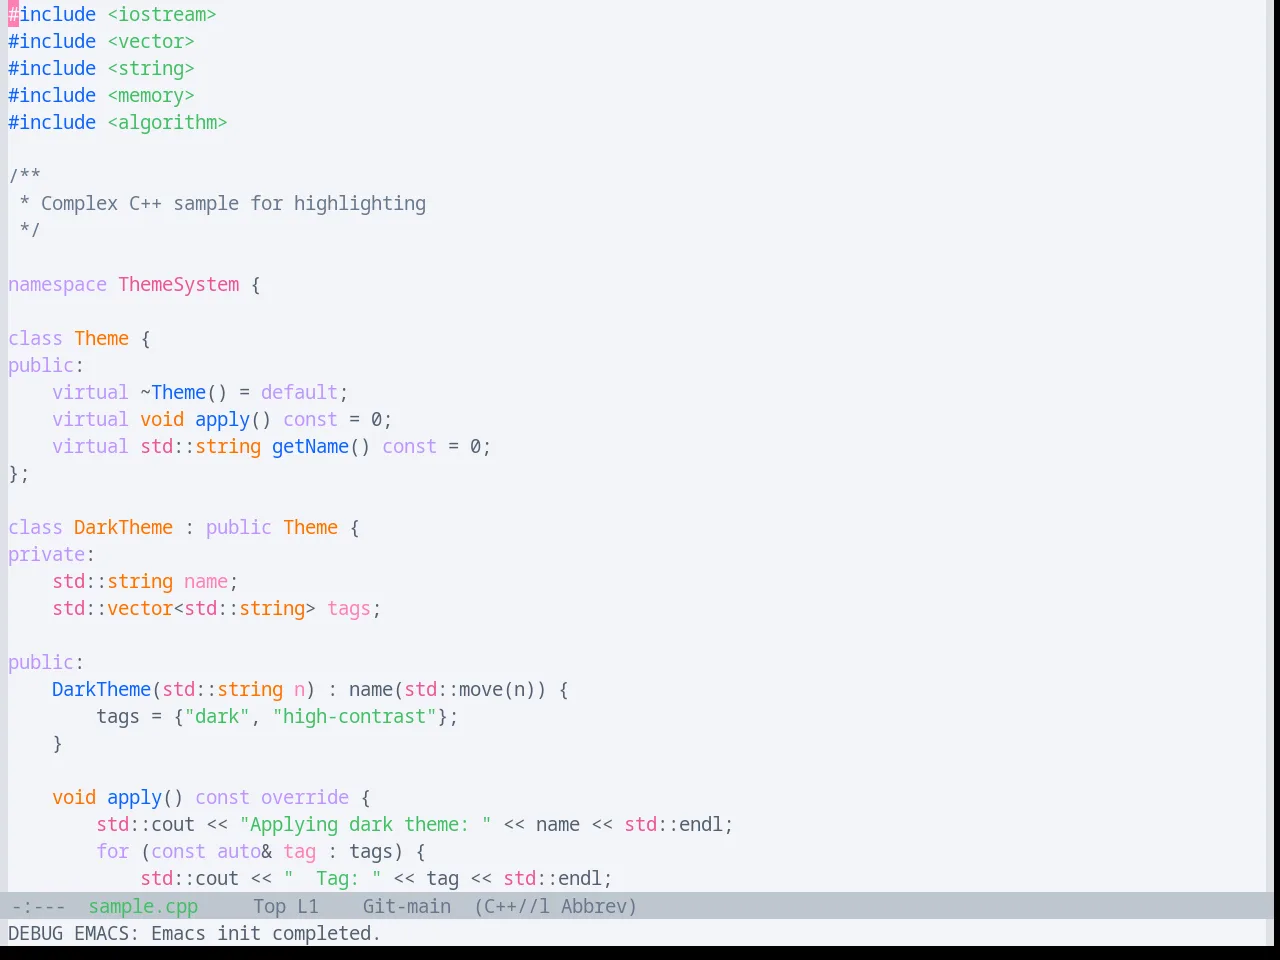1280x960 pixels.
Task: Click the name member variable declaration
Action: [x=206, y=581]
